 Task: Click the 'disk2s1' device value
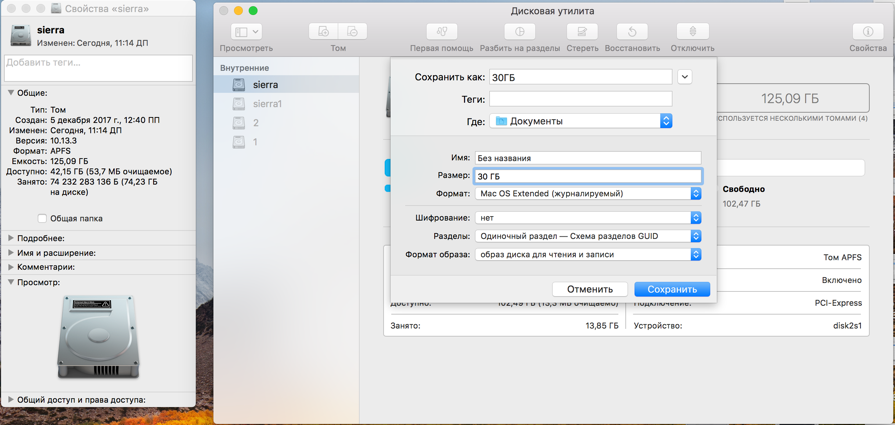point(846,326)
